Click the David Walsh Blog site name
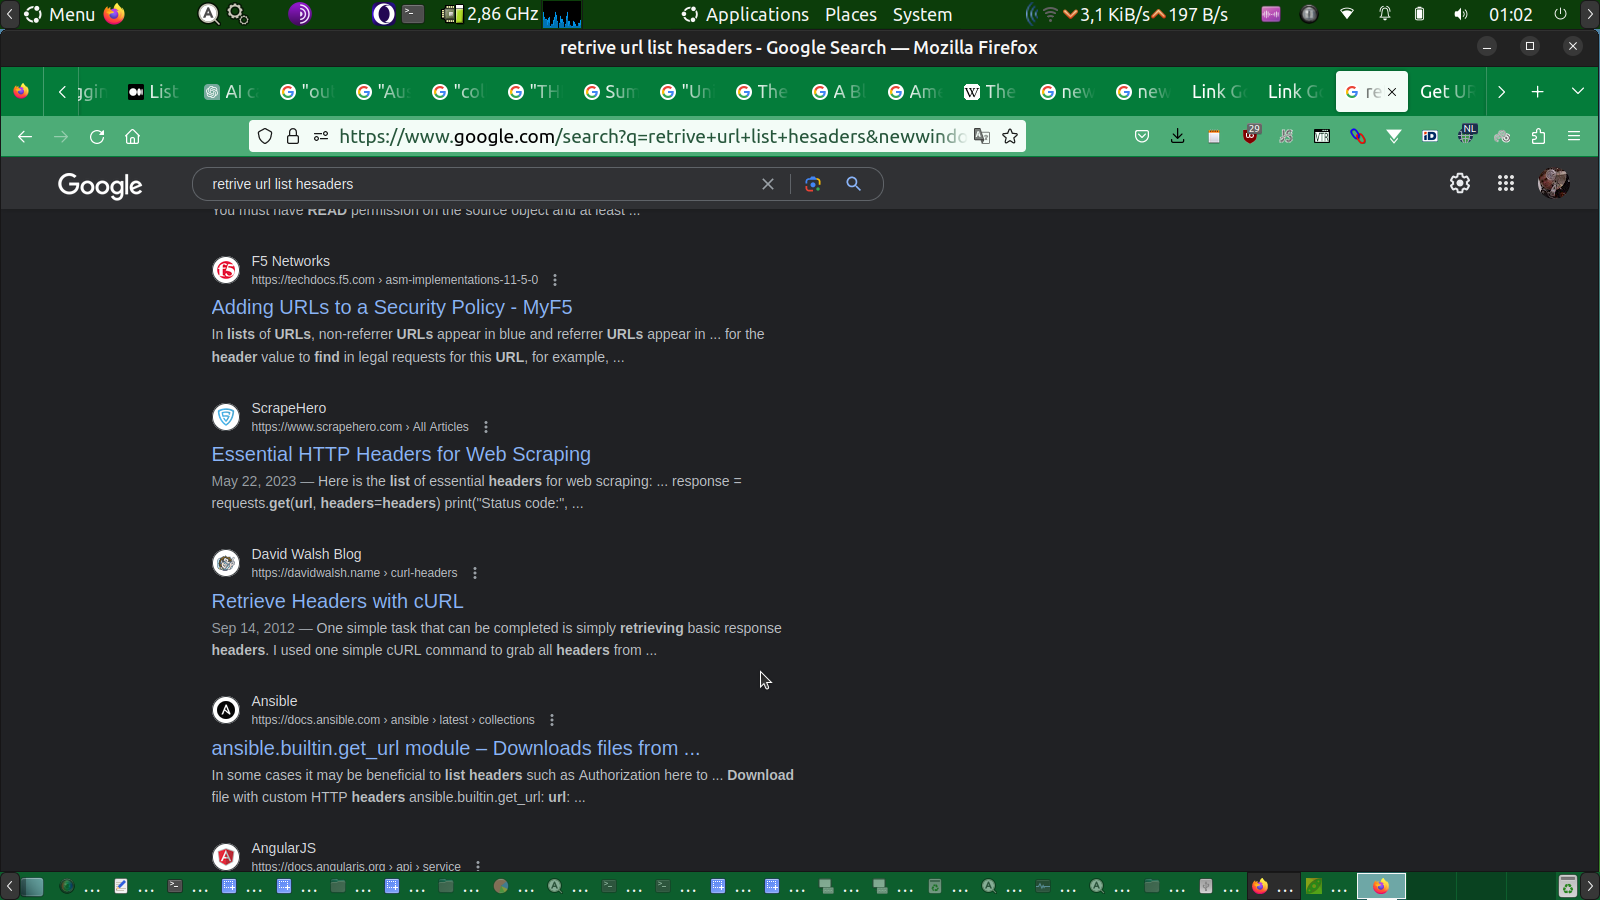 (x=306, y=554)
